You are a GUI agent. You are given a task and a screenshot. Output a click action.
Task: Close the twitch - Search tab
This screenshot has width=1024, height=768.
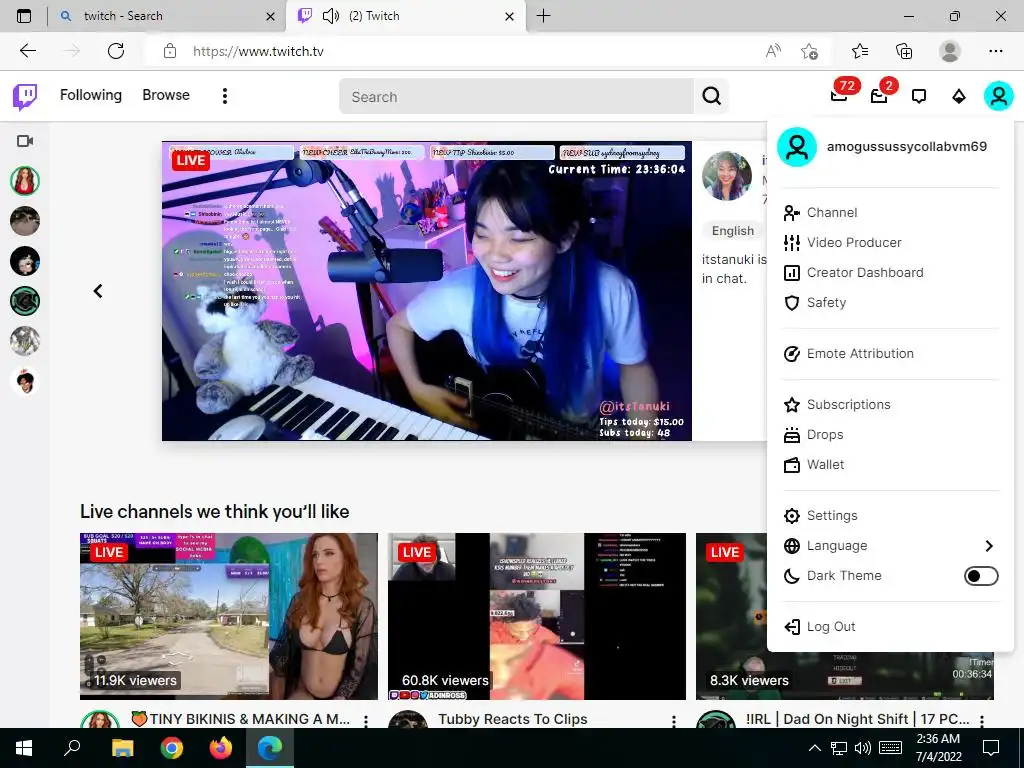(270, 16)
